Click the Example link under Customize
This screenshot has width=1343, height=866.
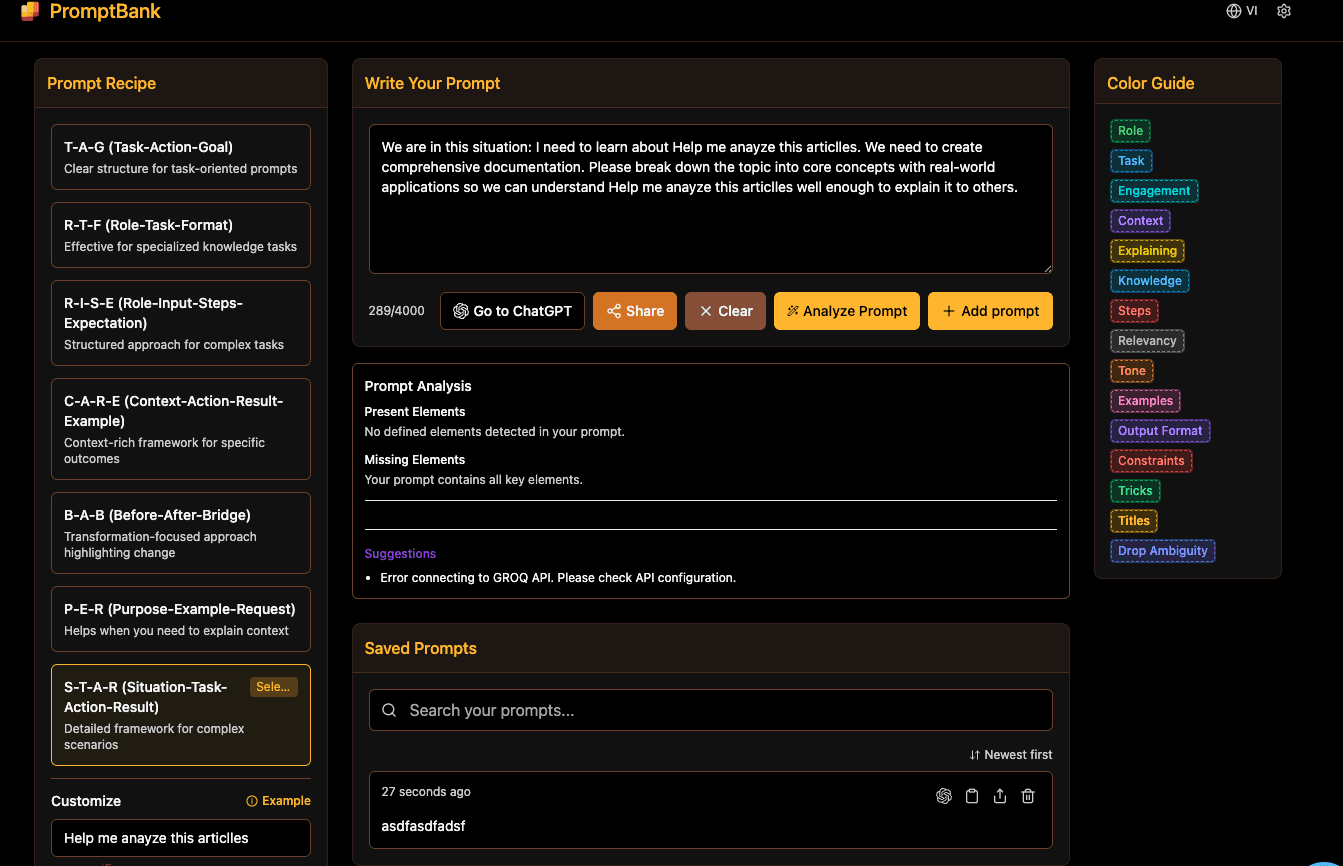pos(278,800)
